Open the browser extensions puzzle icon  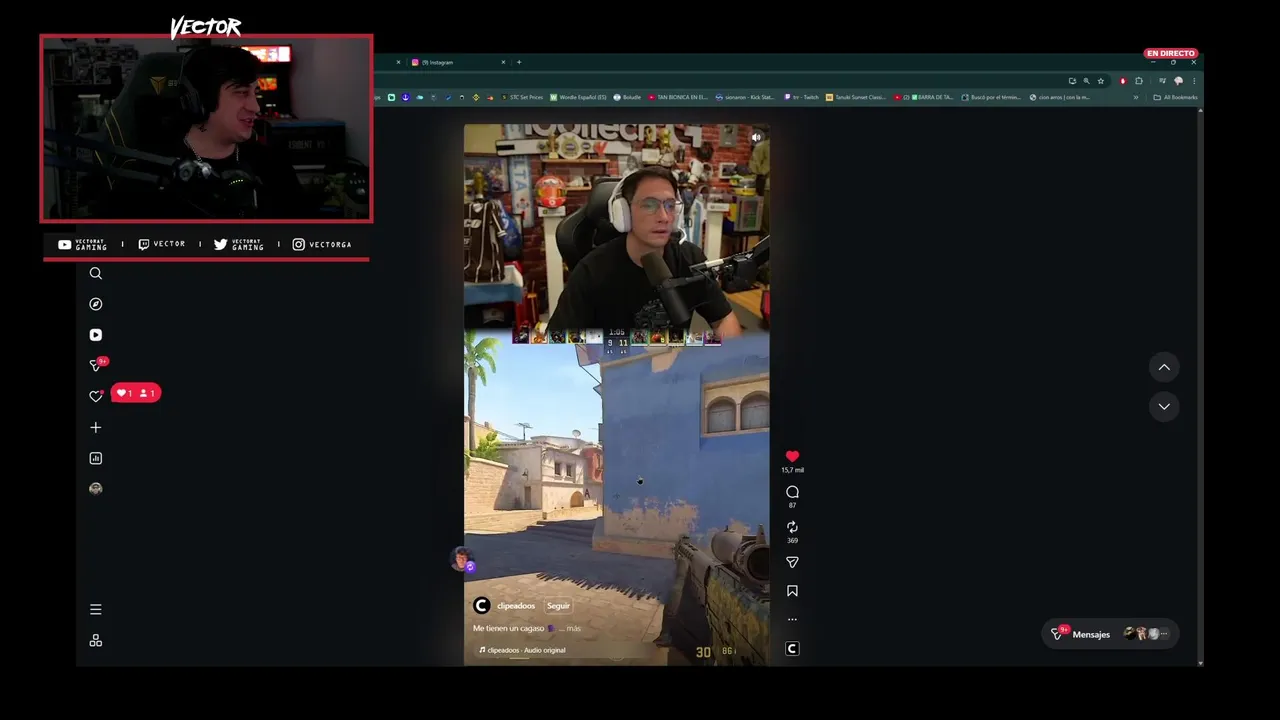pos(1138,81)
